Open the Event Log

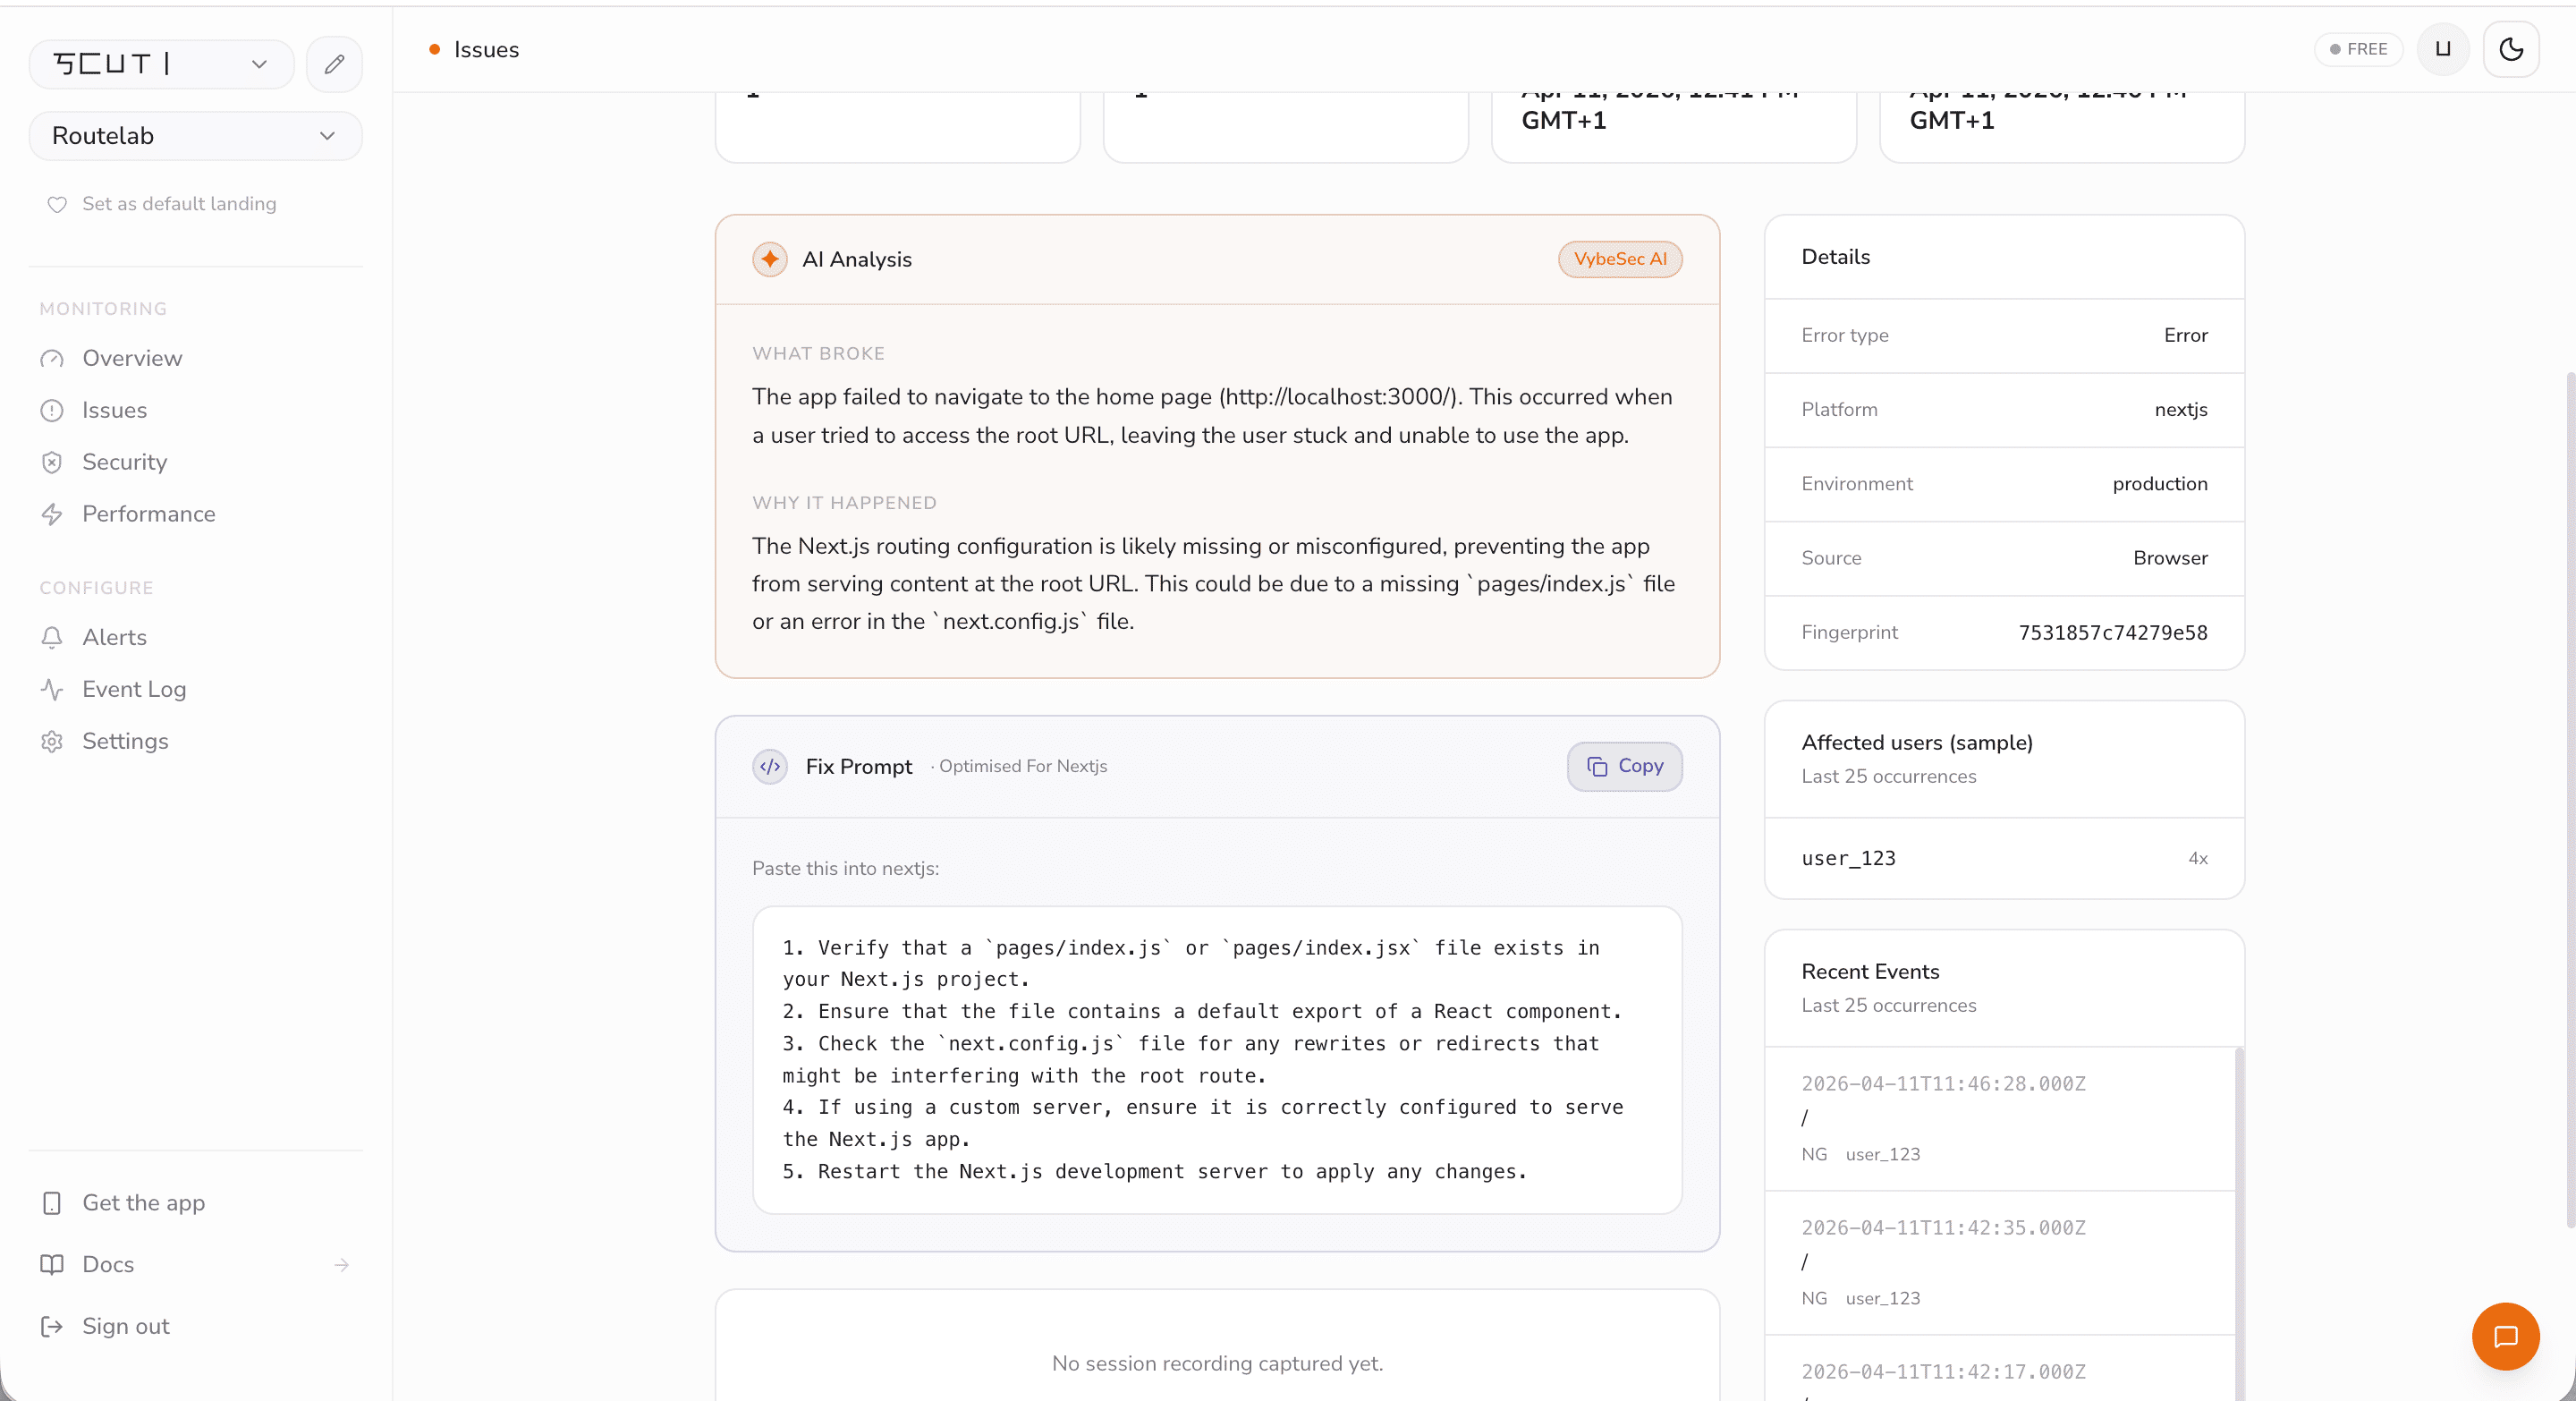tap(134, 690)
